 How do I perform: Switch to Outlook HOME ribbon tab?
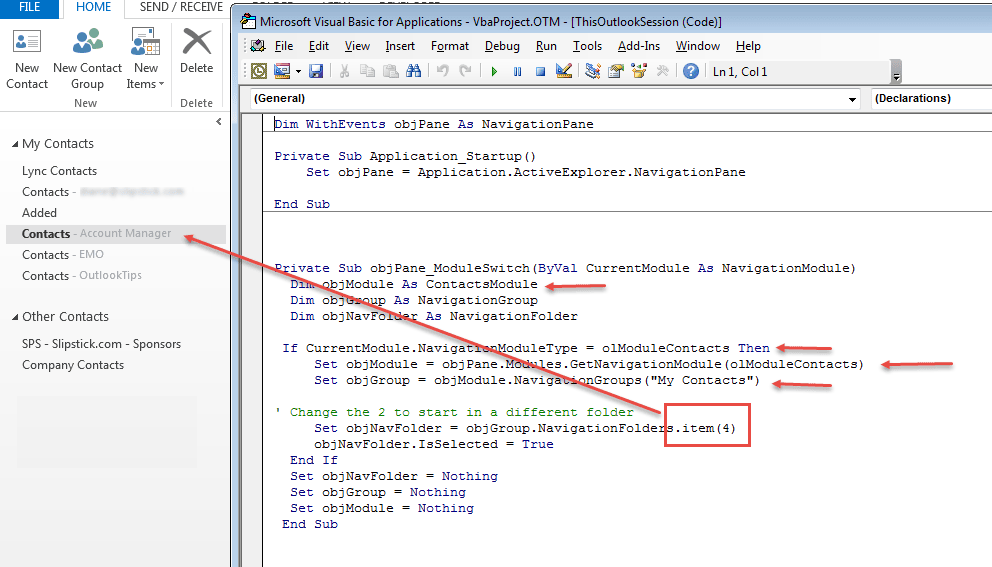[x=93, y=8]
